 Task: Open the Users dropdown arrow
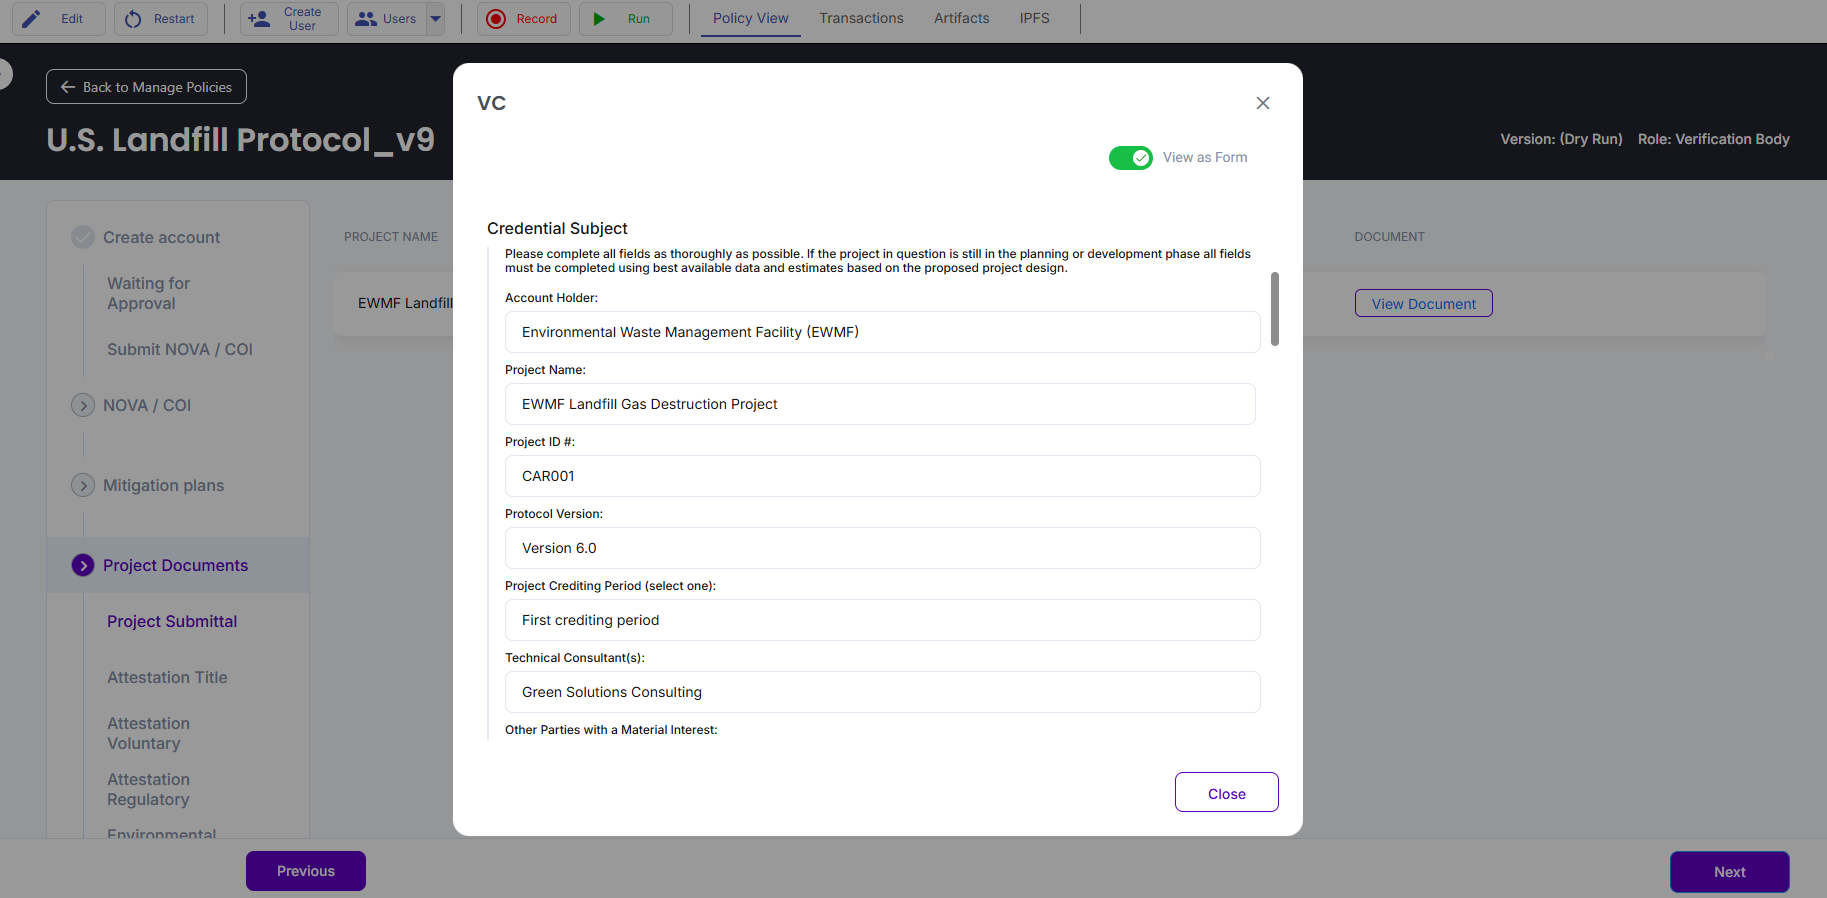436,19
